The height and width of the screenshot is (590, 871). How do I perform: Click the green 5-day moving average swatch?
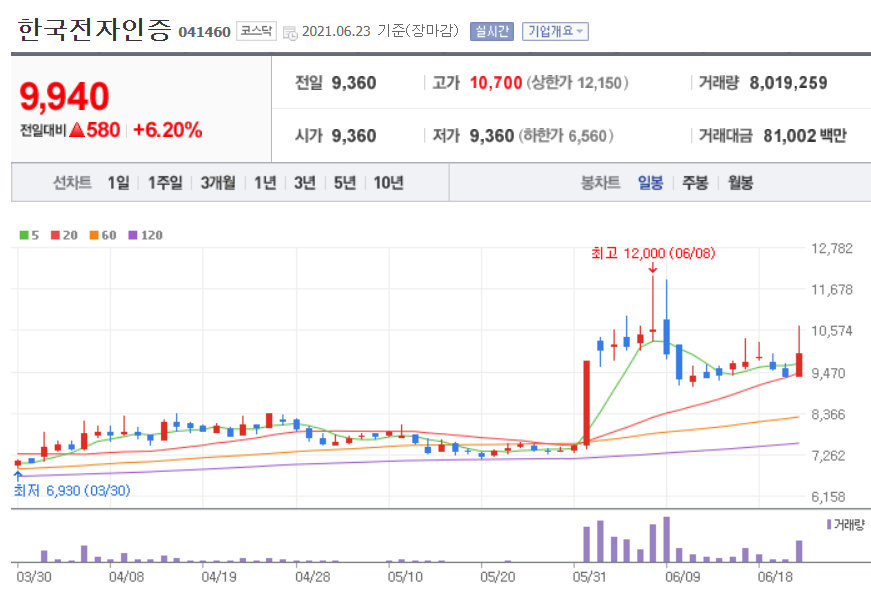pyautogui.click(x=24, y=235)
